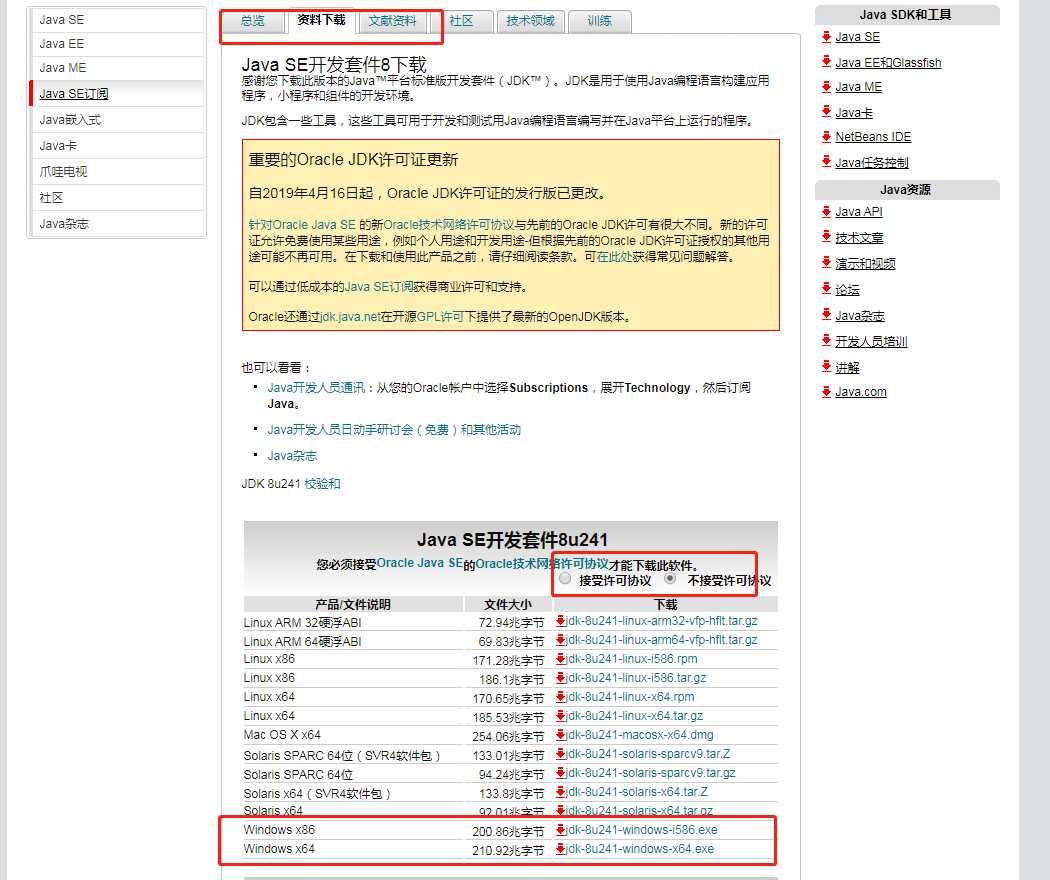Follow the GPL许可 link in the notice

441,317
